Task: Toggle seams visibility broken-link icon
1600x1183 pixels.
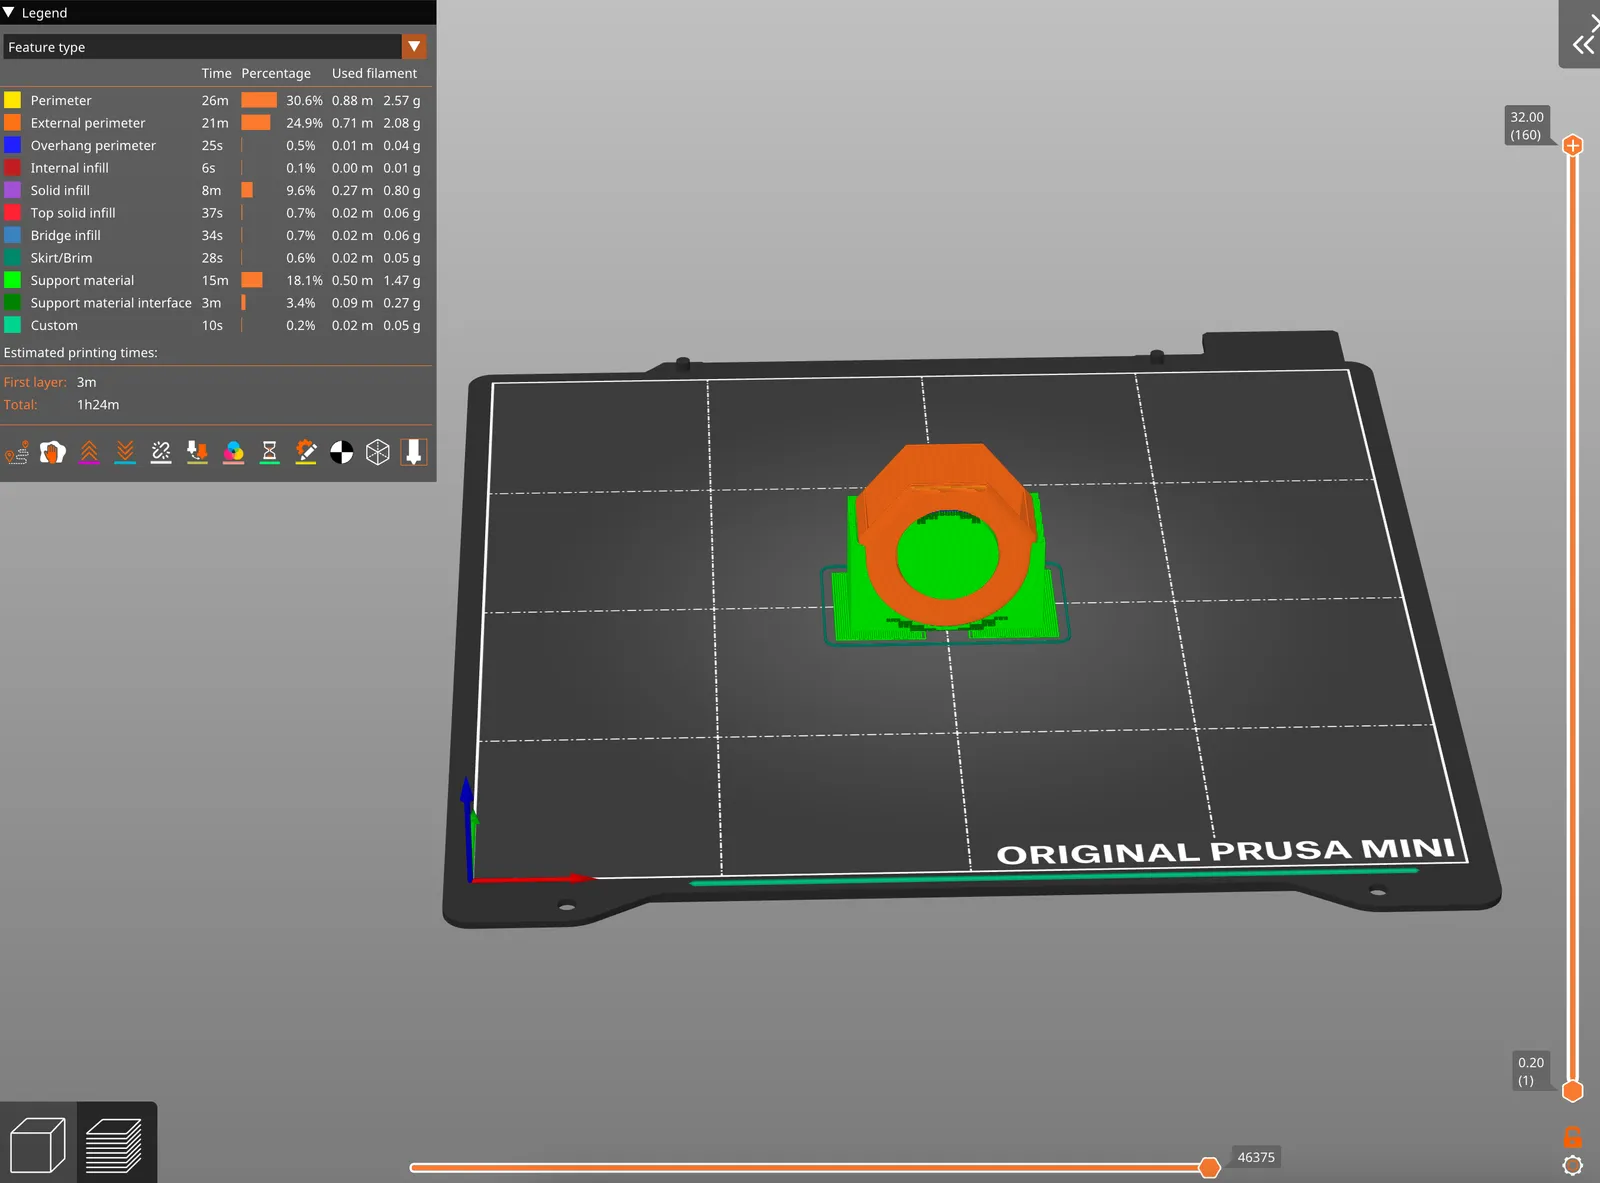Action: pyautogui.click(x=161, y=453)
